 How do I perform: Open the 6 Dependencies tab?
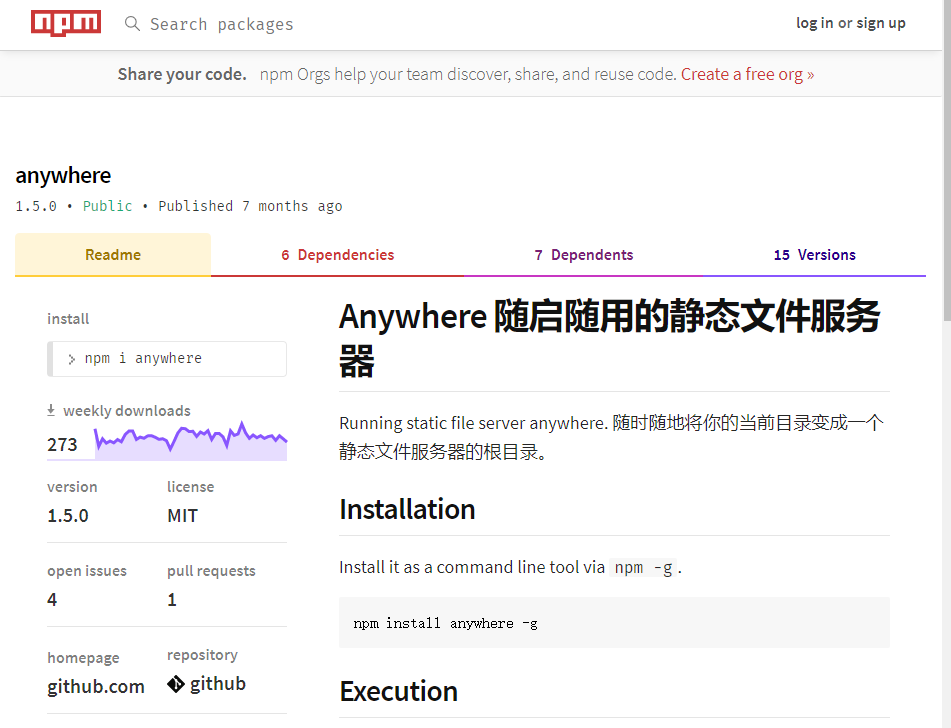pyautogui.click(x=337, y=255)
